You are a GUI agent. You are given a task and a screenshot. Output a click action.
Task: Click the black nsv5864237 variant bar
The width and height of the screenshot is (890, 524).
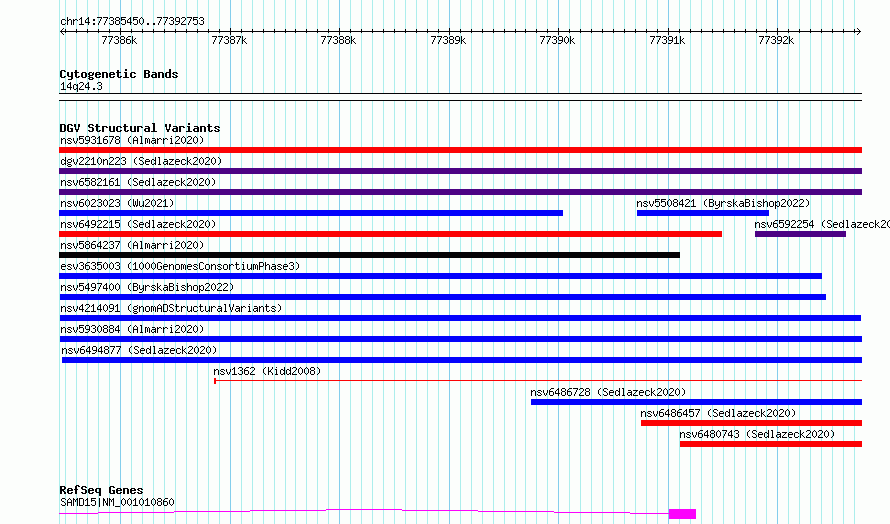[370, 255]
